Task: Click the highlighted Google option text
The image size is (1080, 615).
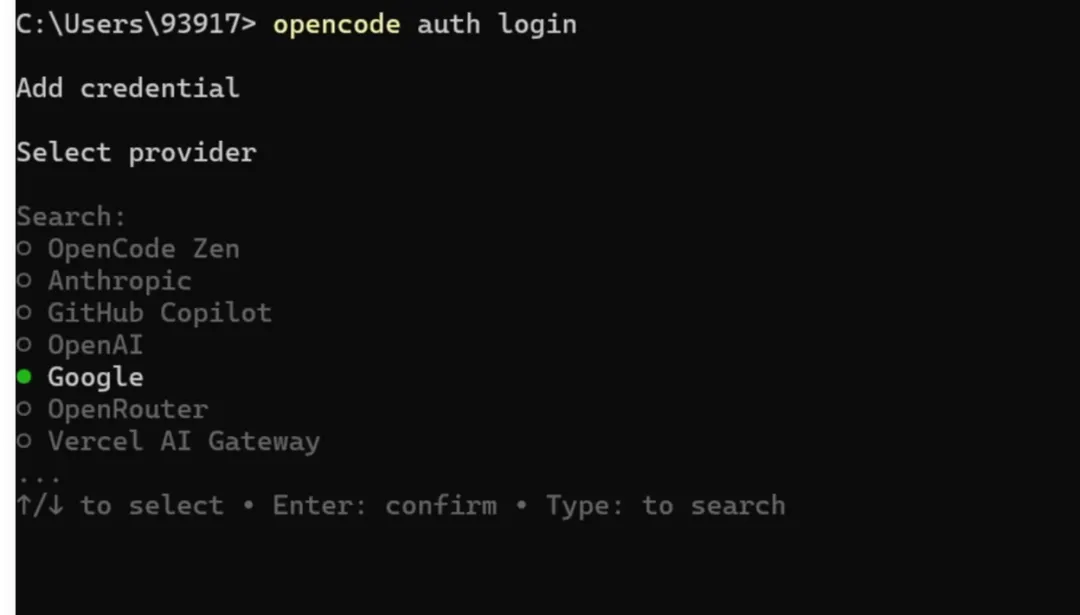Action: click(95, 377)
